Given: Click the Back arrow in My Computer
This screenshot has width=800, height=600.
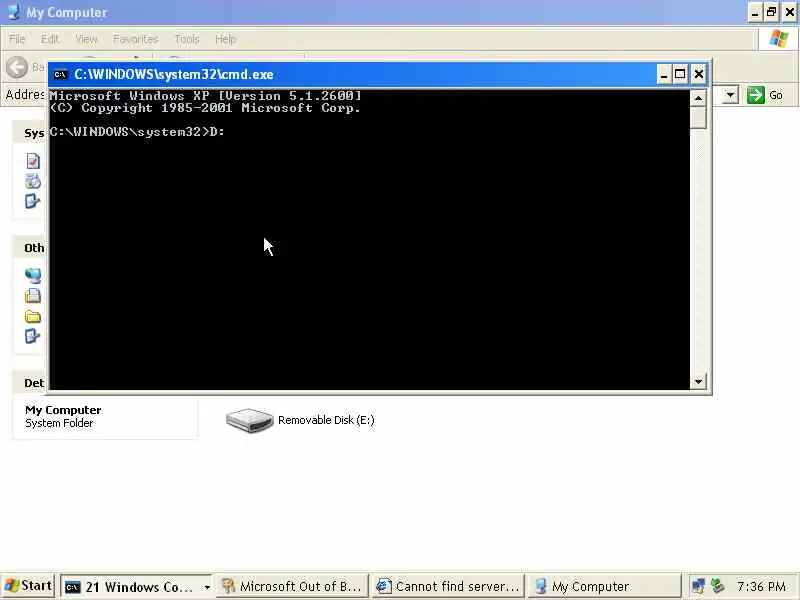Looking at the screenshot, I should [17, 67].
